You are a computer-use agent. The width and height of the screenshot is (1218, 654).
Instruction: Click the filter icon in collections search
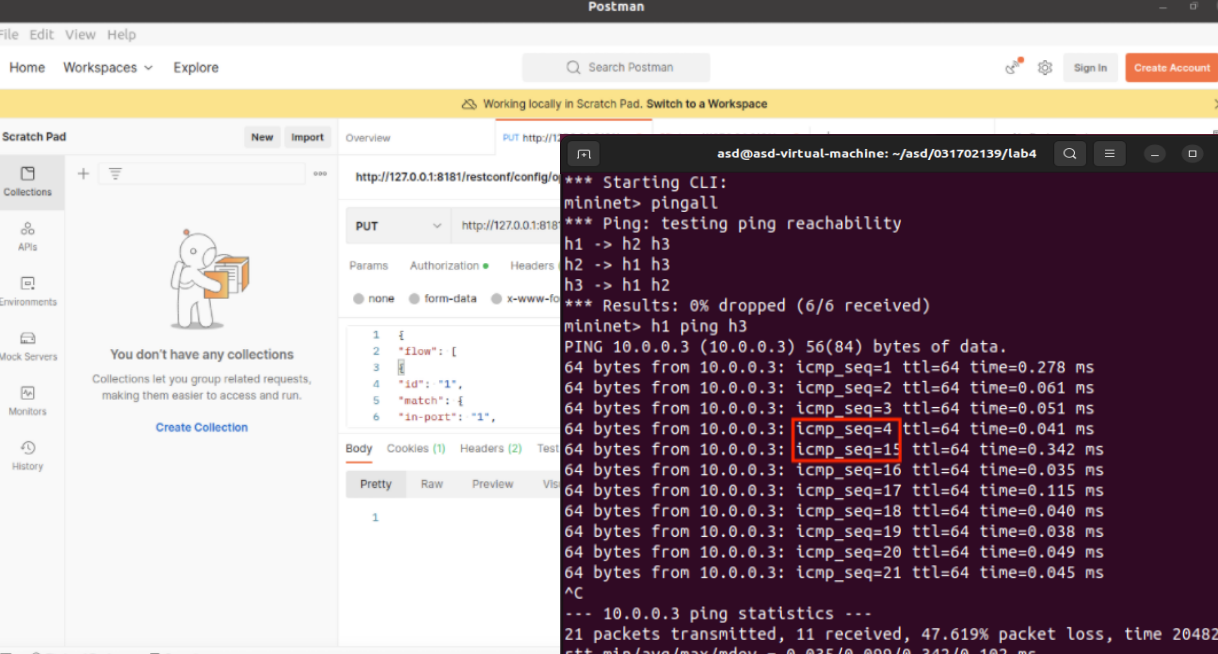pos(115,174)
